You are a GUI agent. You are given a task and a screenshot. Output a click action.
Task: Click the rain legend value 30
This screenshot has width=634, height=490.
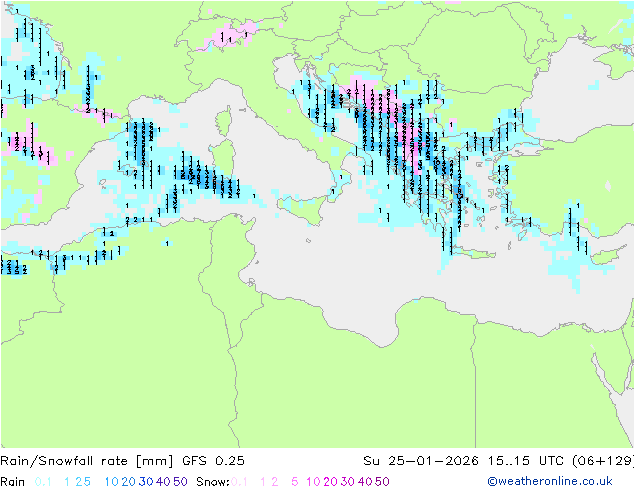coord(146,482)
